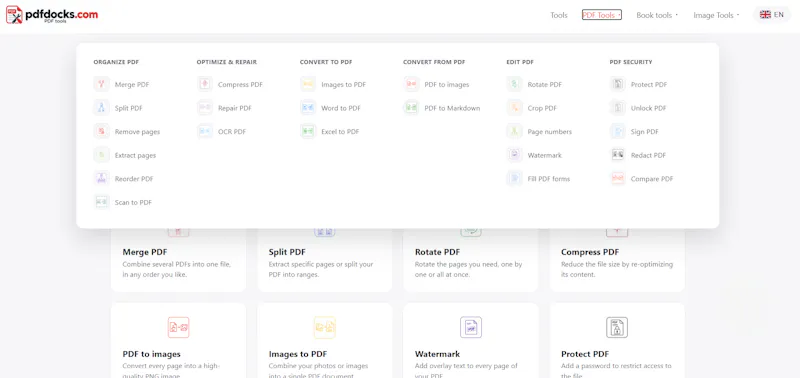
Task: Click the Page numbers icon
Action: [515, 132]
